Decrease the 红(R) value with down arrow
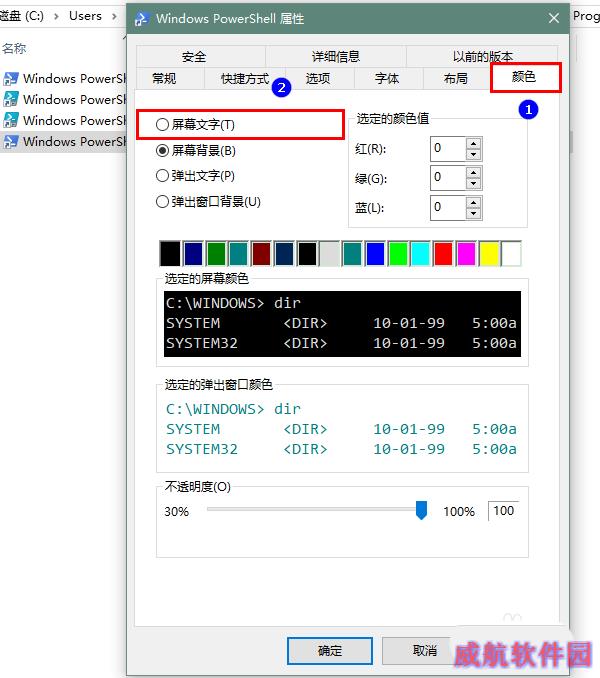Viewport: 600px width, 678px height. click(x=474, y=154)
